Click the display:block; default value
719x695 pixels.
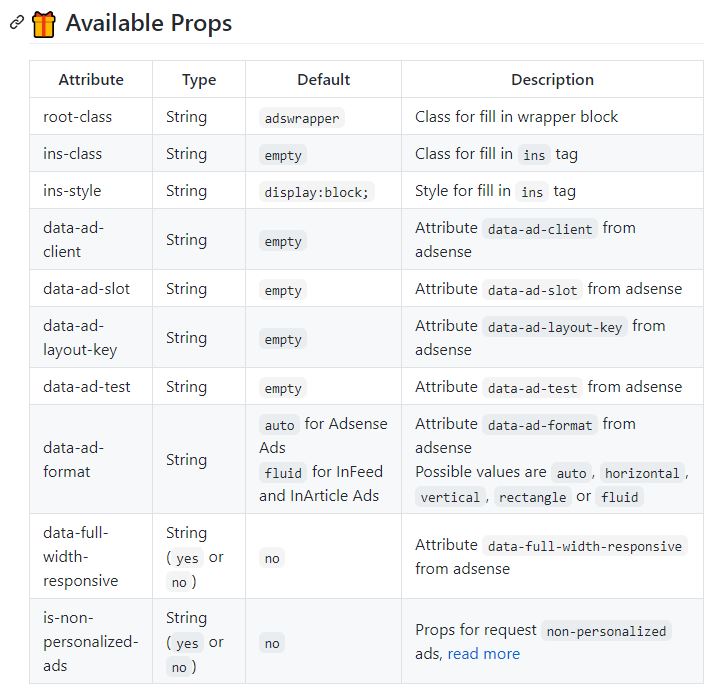click(x=316, y=192)
